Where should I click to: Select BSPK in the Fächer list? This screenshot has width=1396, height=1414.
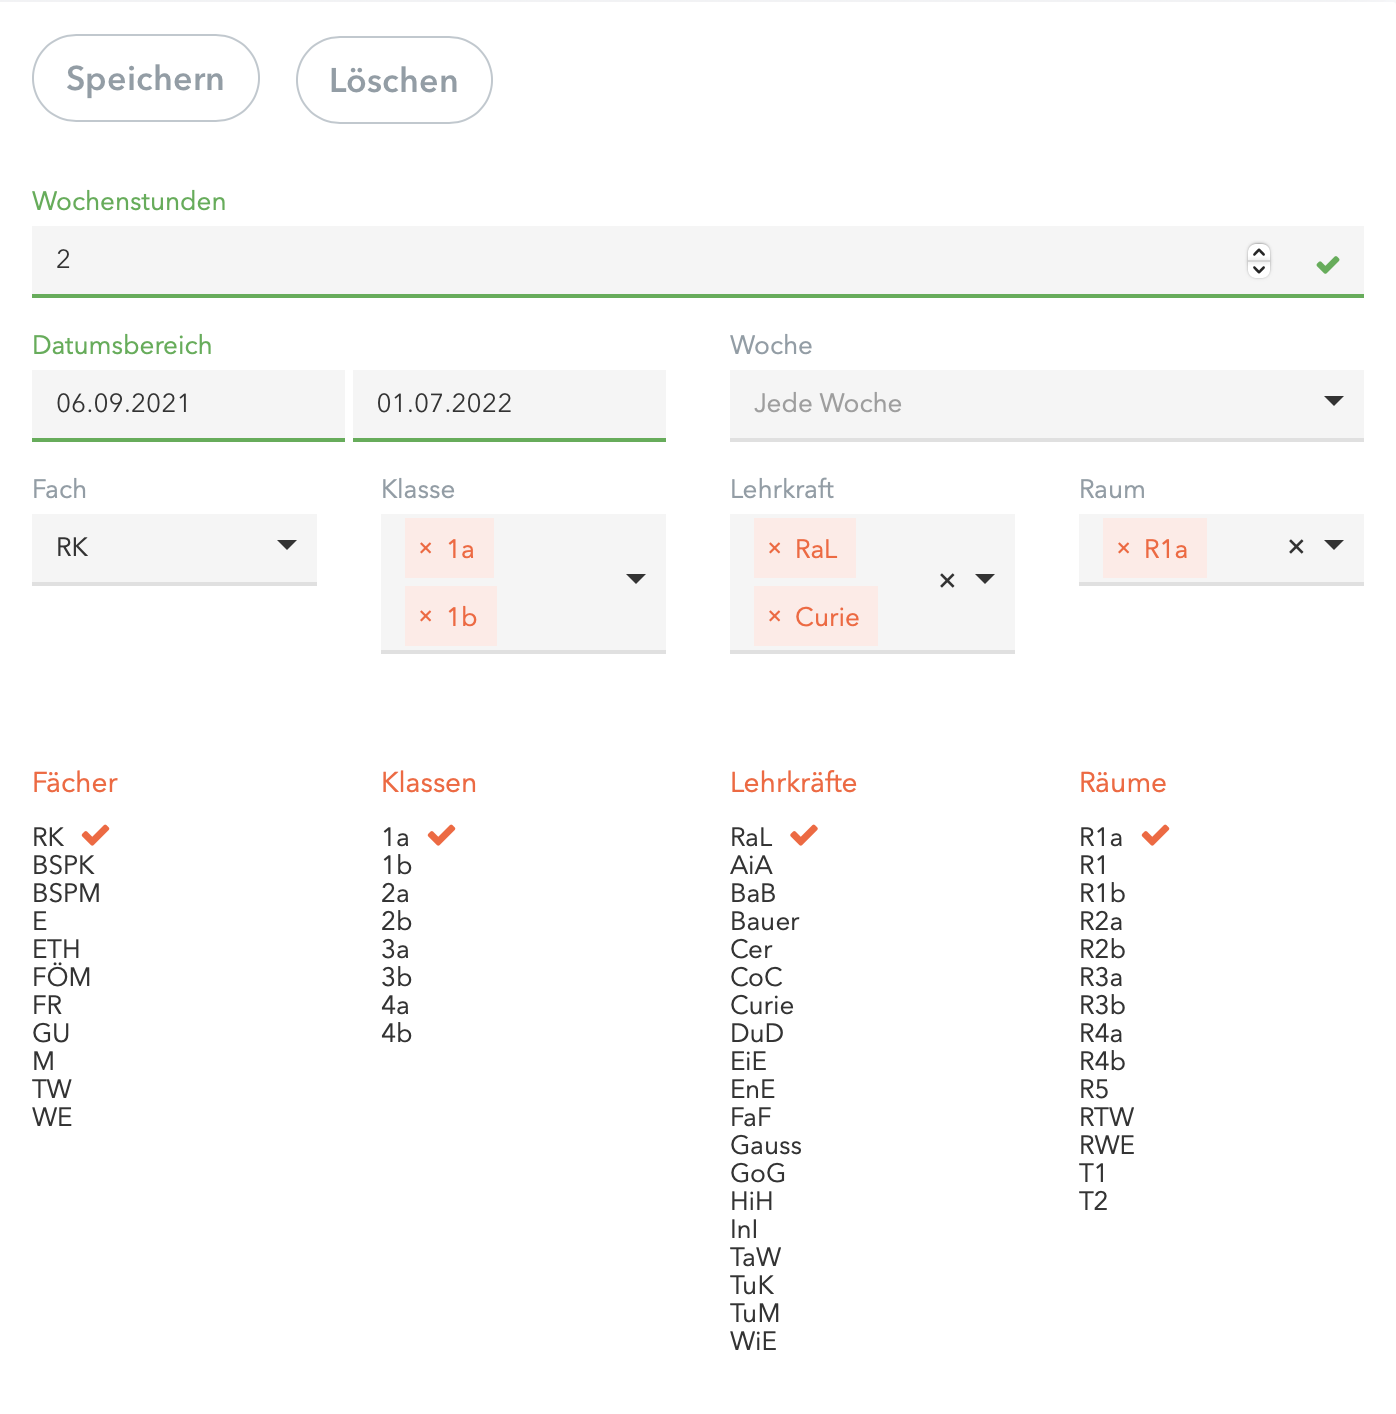[64, 865]
